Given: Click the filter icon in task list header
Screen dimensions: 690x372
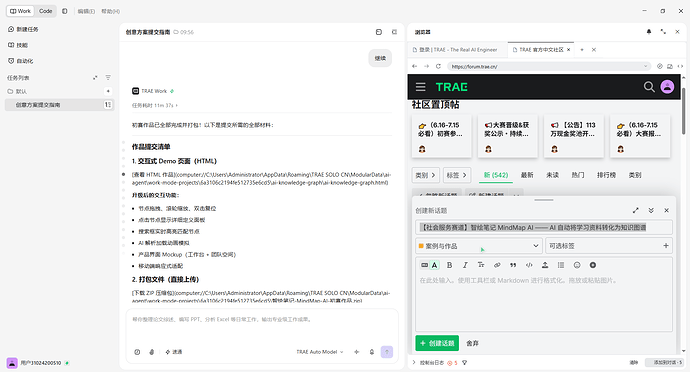Looking at the screenshot, I should tap(108, 77).
